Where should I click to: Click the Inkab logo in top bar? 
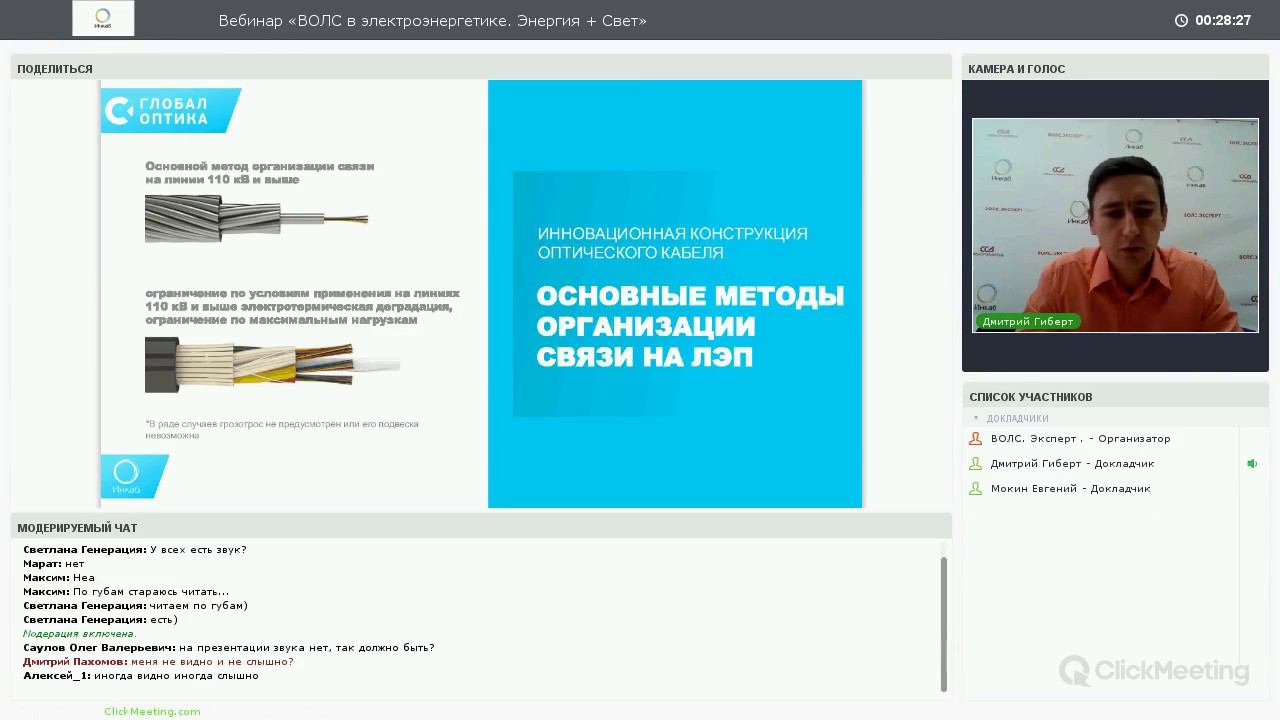[103, 19]
